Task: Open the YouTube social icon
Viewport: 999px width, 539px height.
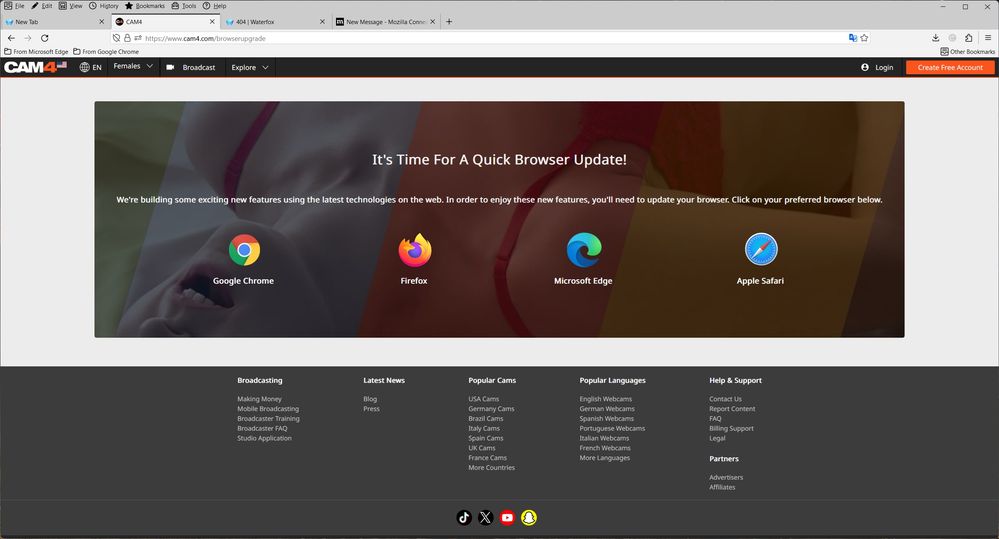Action: 507,517
